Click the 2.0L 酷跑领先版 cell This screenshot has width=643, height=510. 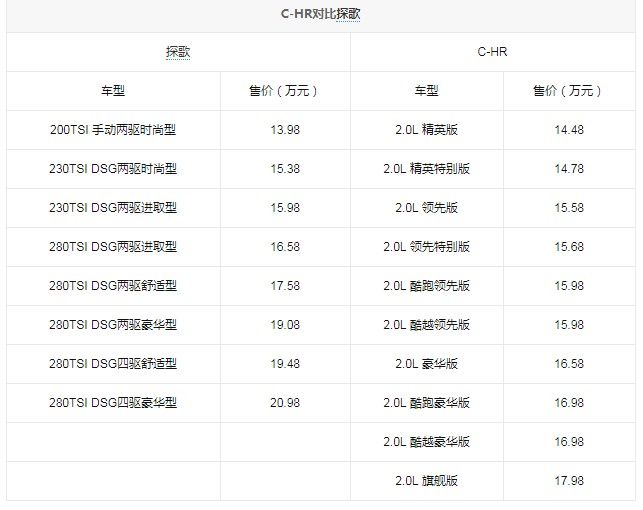pyautogui.click(x=426, y=286)
